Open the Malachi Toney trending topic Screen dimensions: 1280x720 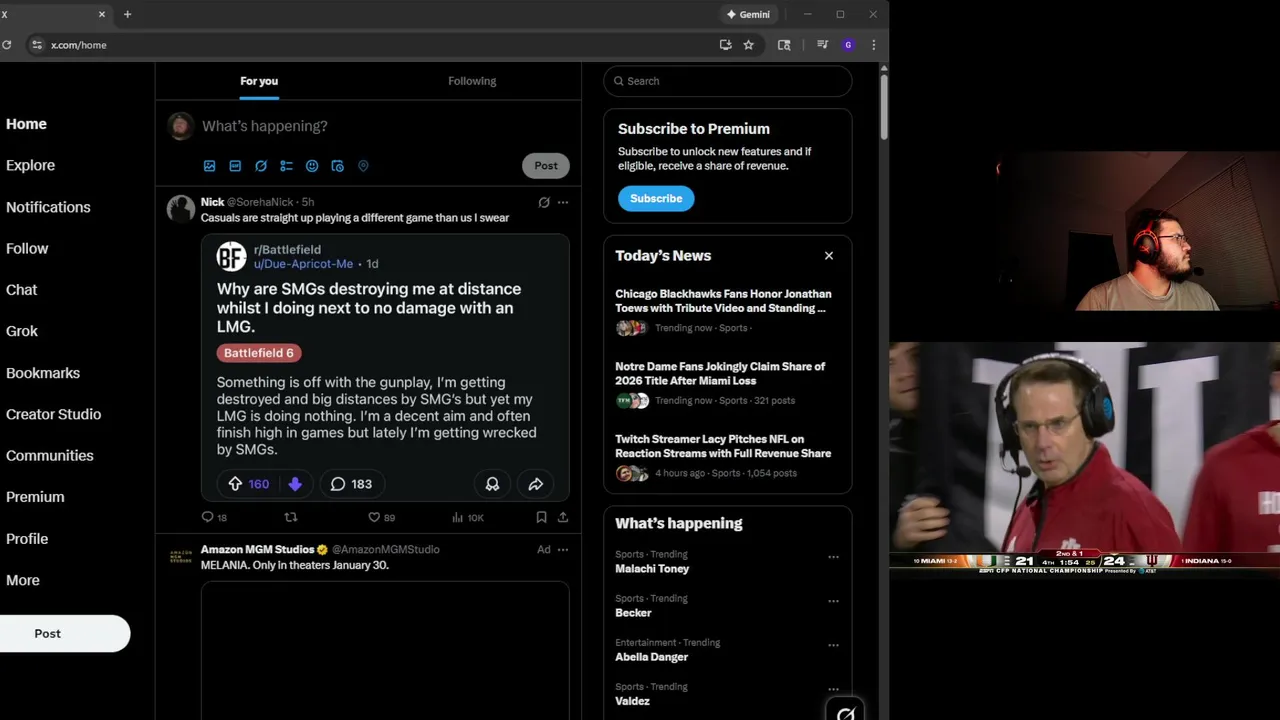(652, 569)
